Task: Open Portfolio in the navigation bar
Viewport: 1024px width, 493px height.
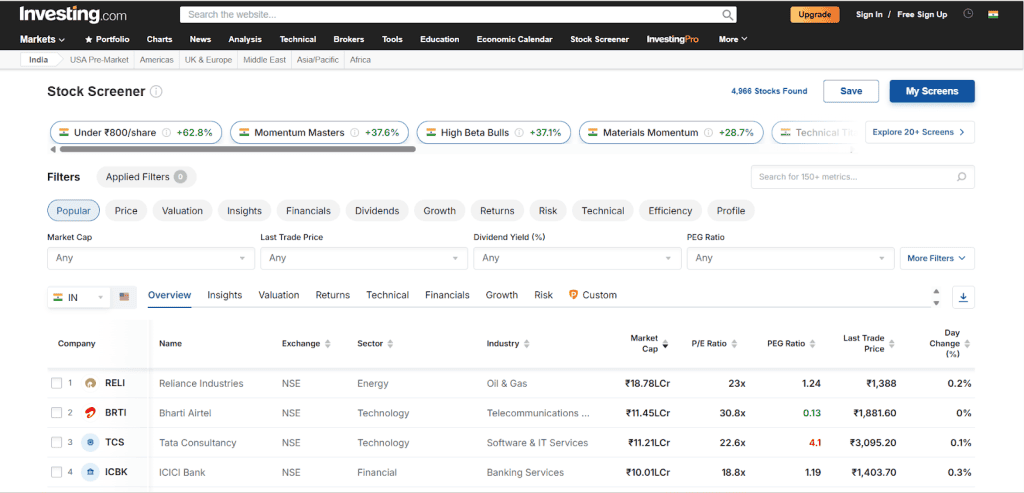Action: [107, 39]
